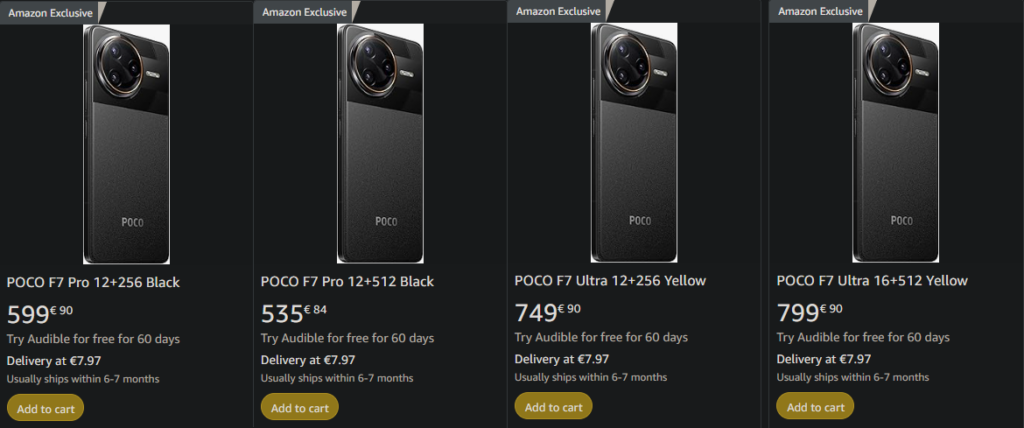Add POCO F7 Pro 12+512 Black to cart

pos(299,408)
